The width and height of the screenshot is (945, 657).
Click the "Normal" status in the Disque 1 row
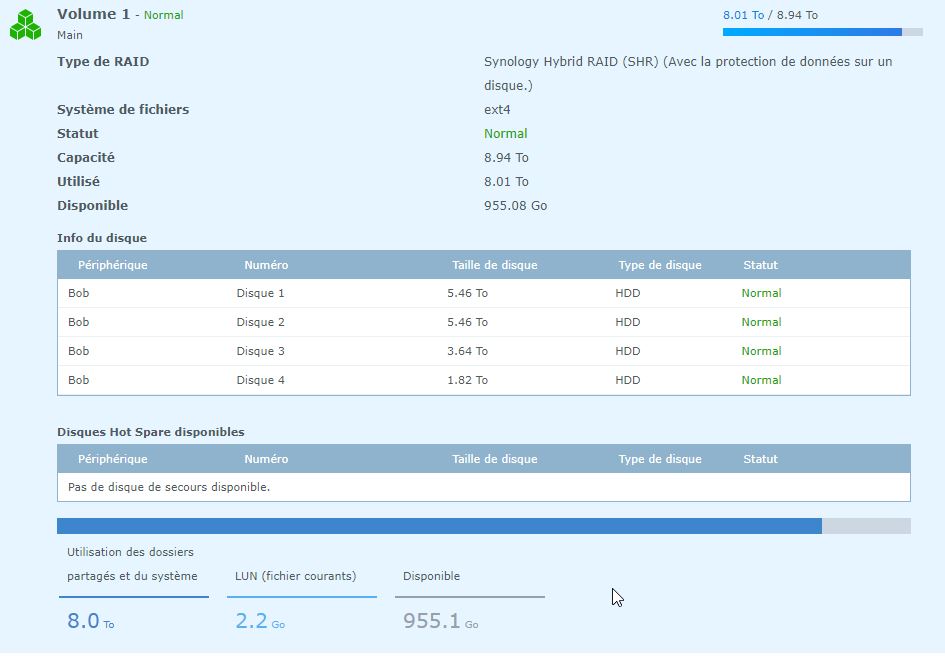(x=761, y=294)
